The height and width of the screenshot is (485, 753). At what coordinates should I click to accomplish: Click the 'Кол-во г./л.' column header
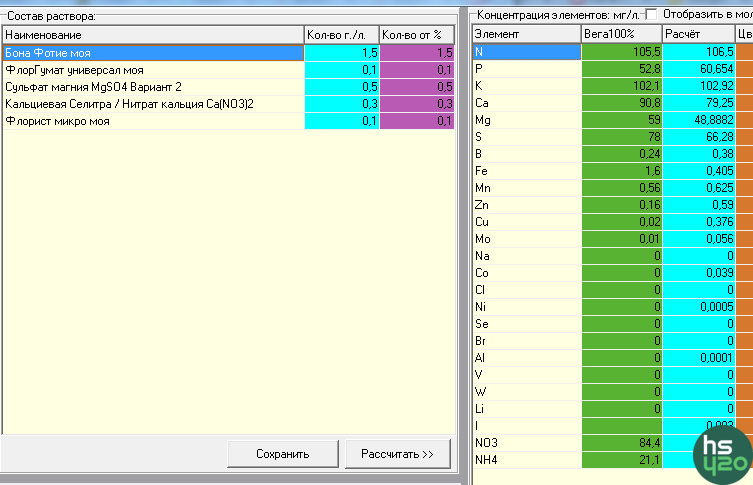point(341,36)
